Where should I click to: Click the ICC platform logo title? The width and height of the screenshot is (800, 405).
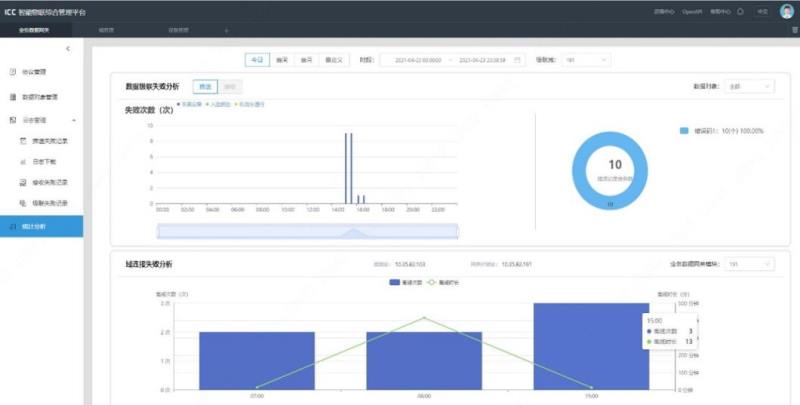(x=45, y=12)
